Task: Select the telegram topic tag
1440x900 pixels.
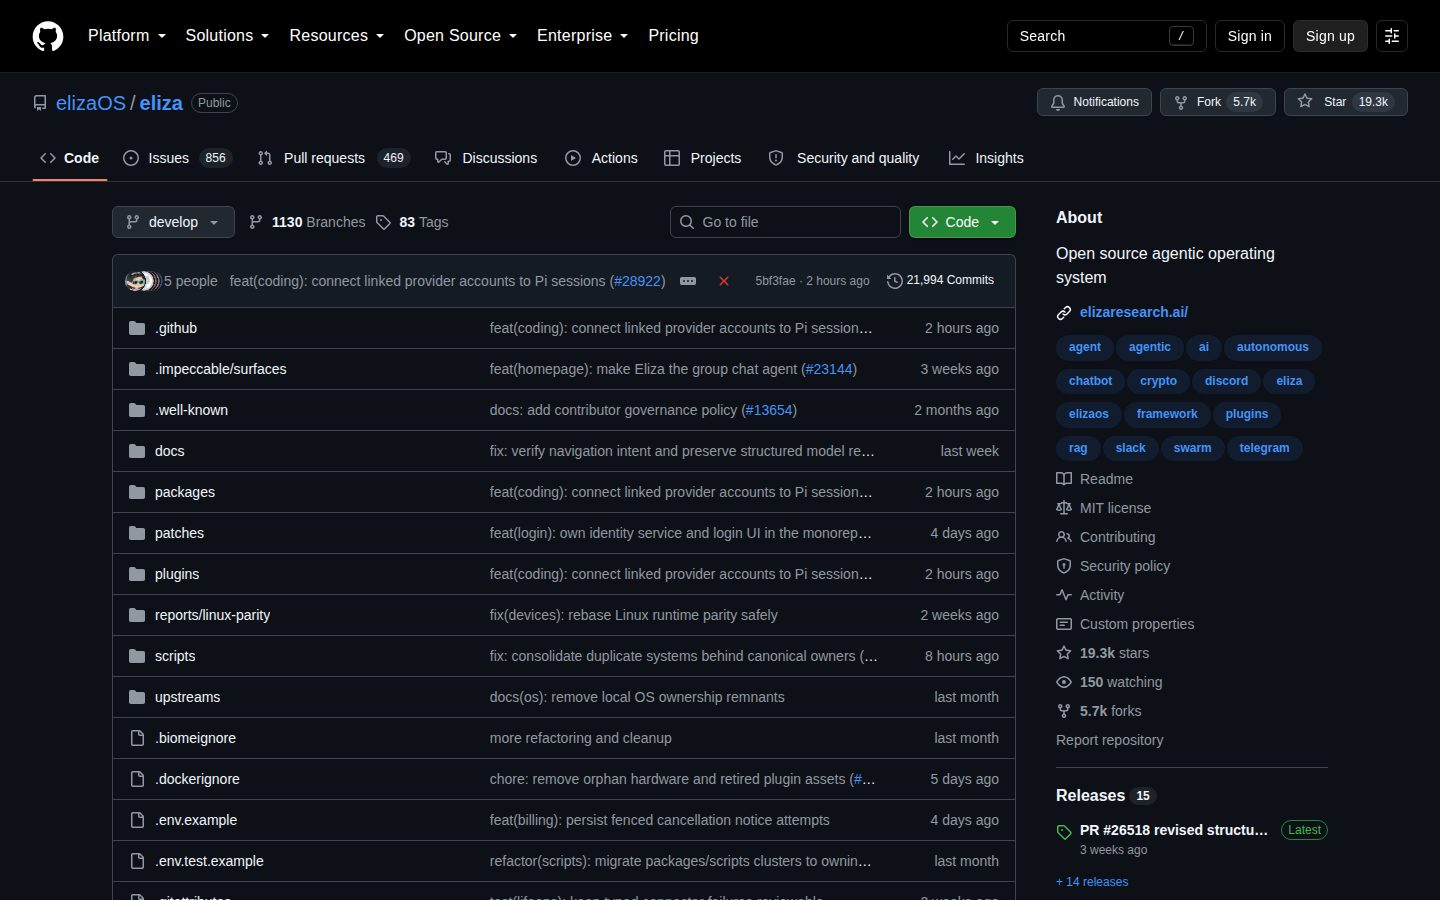Action: point(1264,448)
